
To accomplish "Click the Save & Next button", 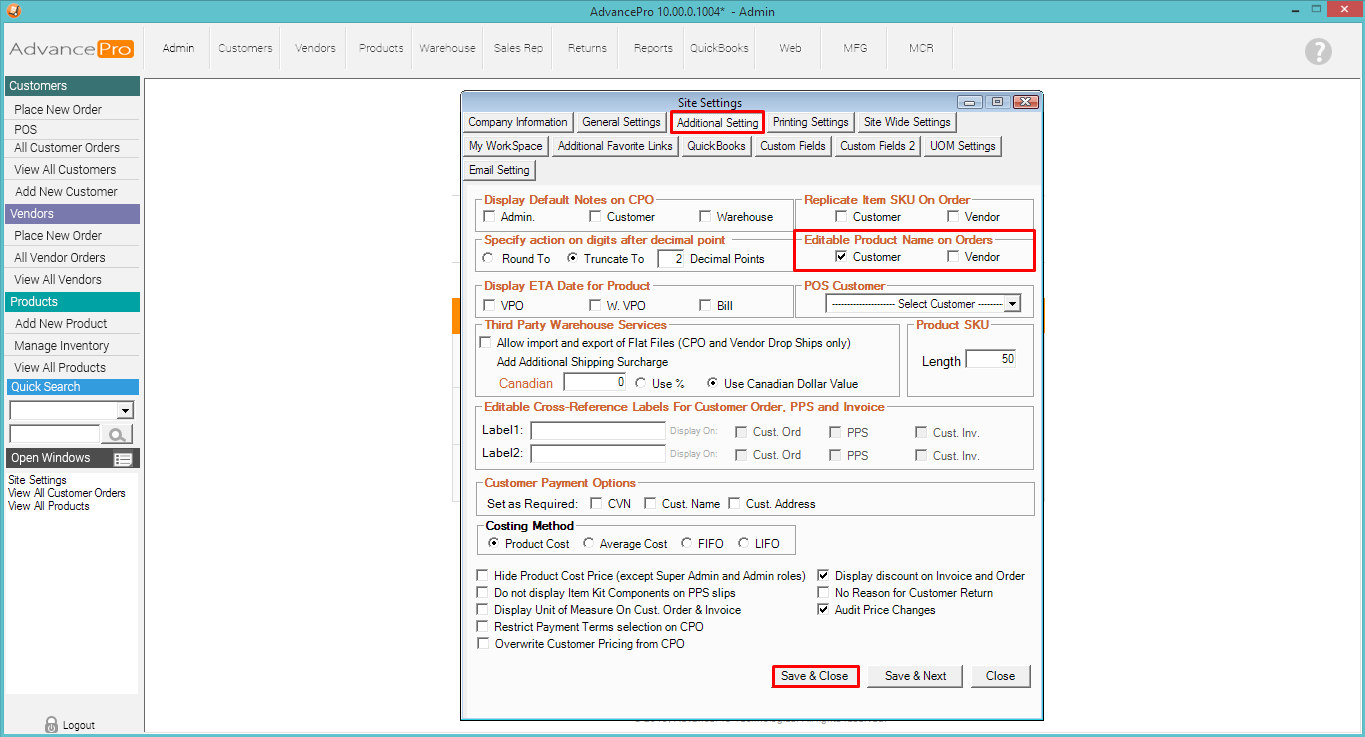I will click(x=915, y=676).
